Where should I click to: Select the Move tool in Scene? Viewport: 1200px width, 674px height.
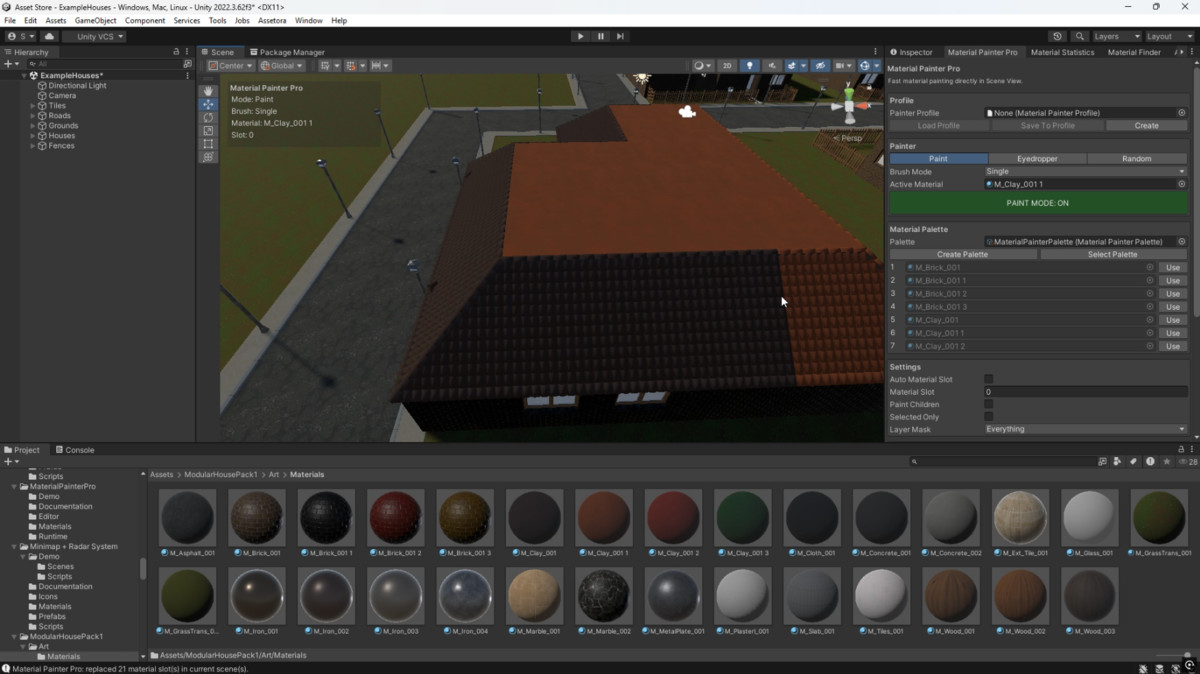[208, 104]
